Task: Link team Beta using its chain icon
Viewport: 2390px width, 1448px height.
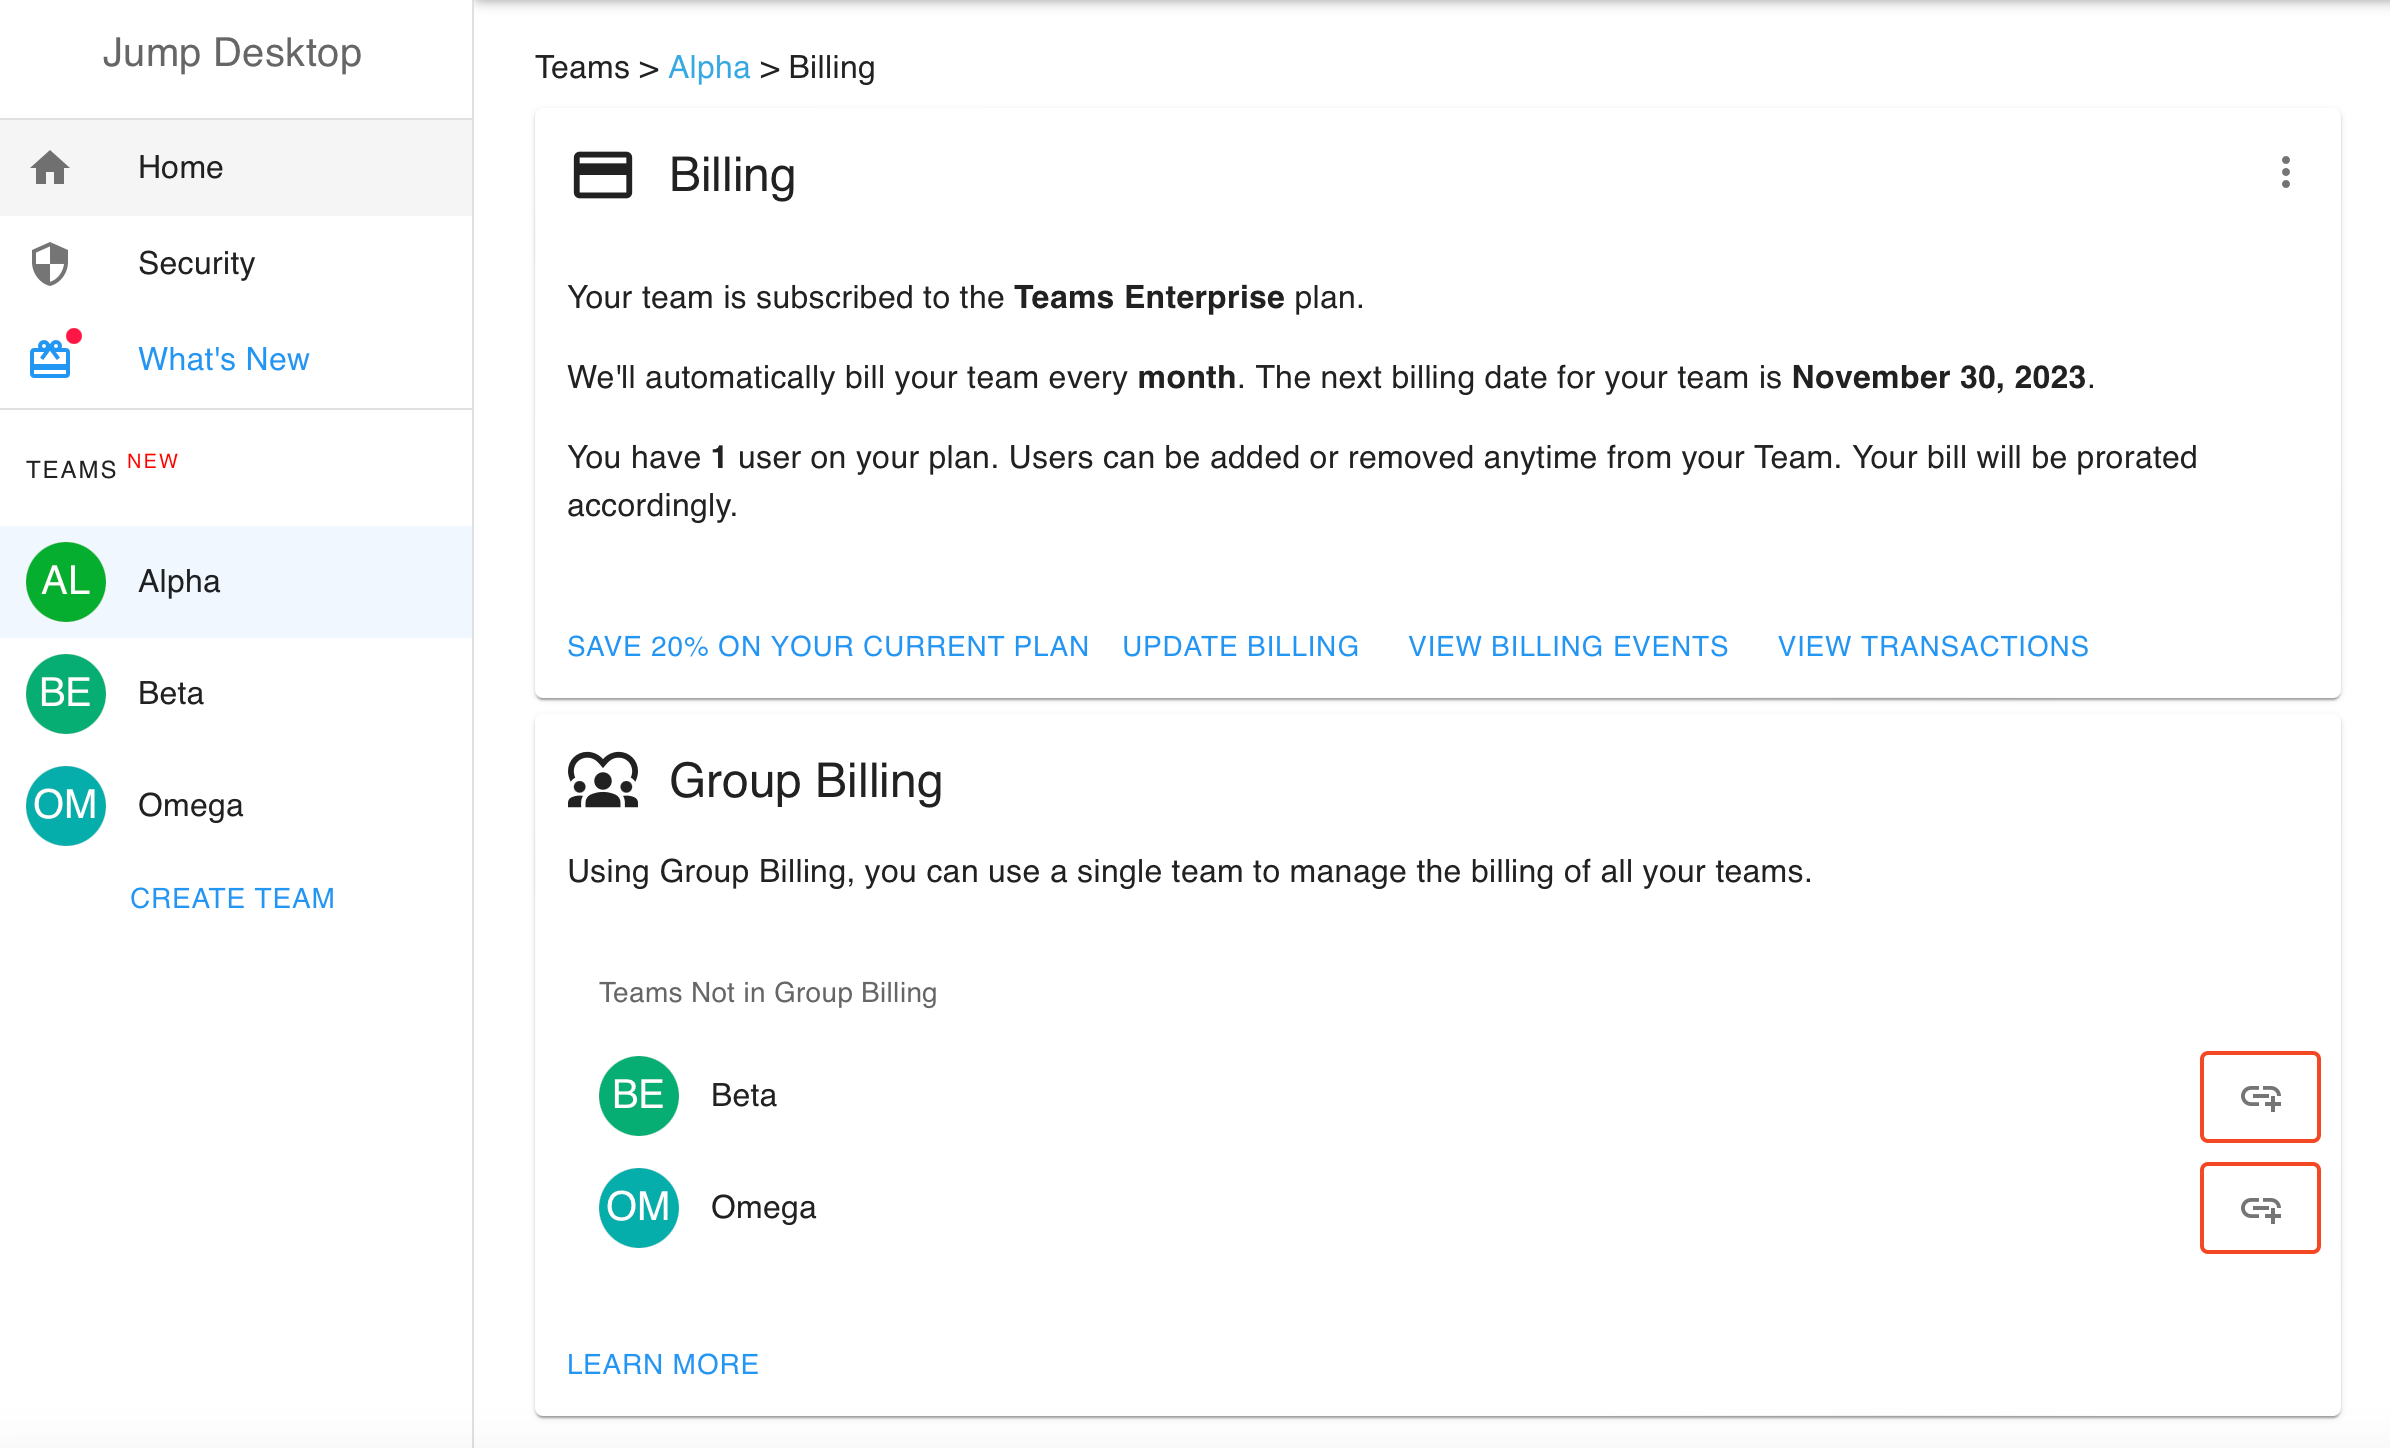Action: (2260, 1097)
